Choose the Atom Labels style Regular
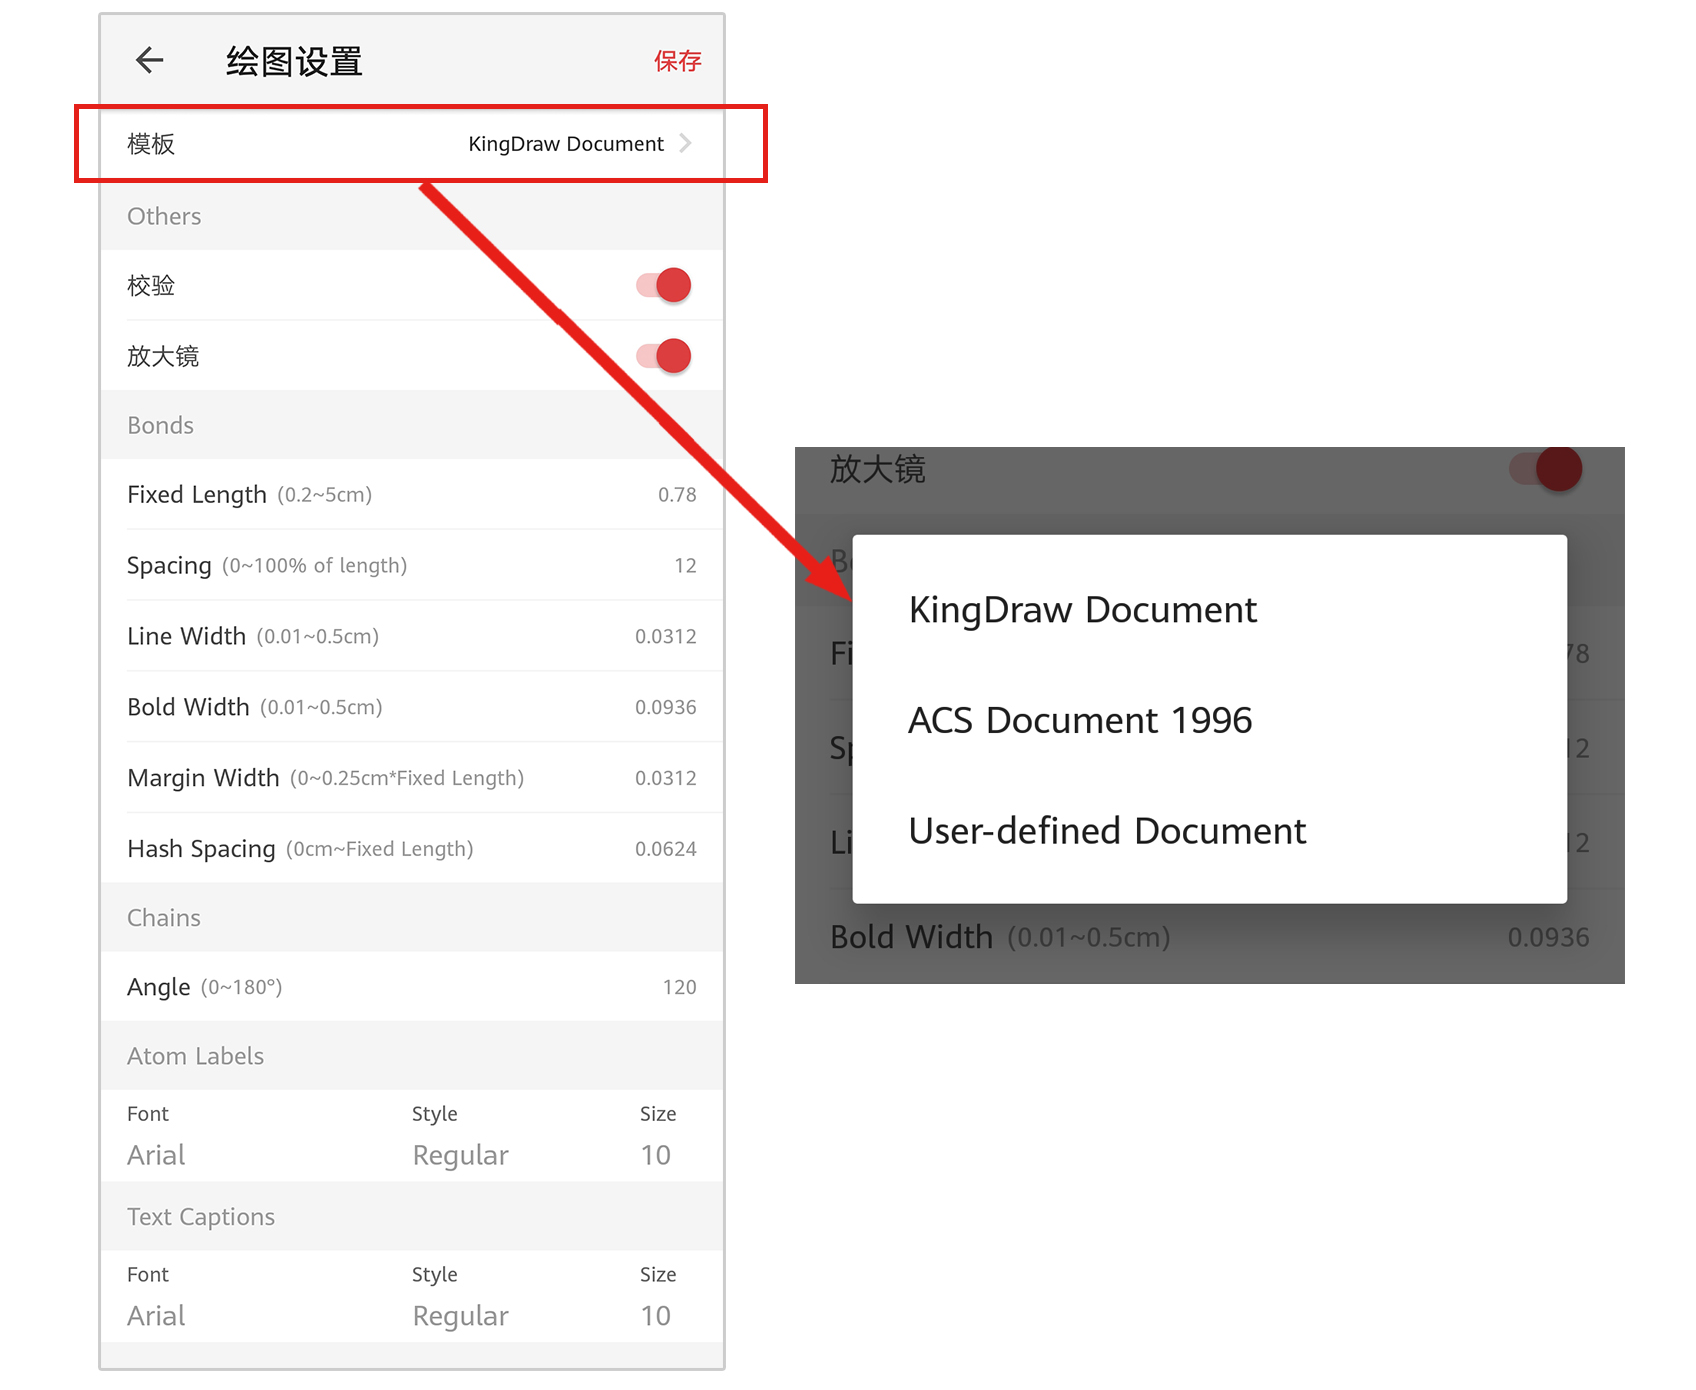1696x1390 pixels. pos(460,1155)
